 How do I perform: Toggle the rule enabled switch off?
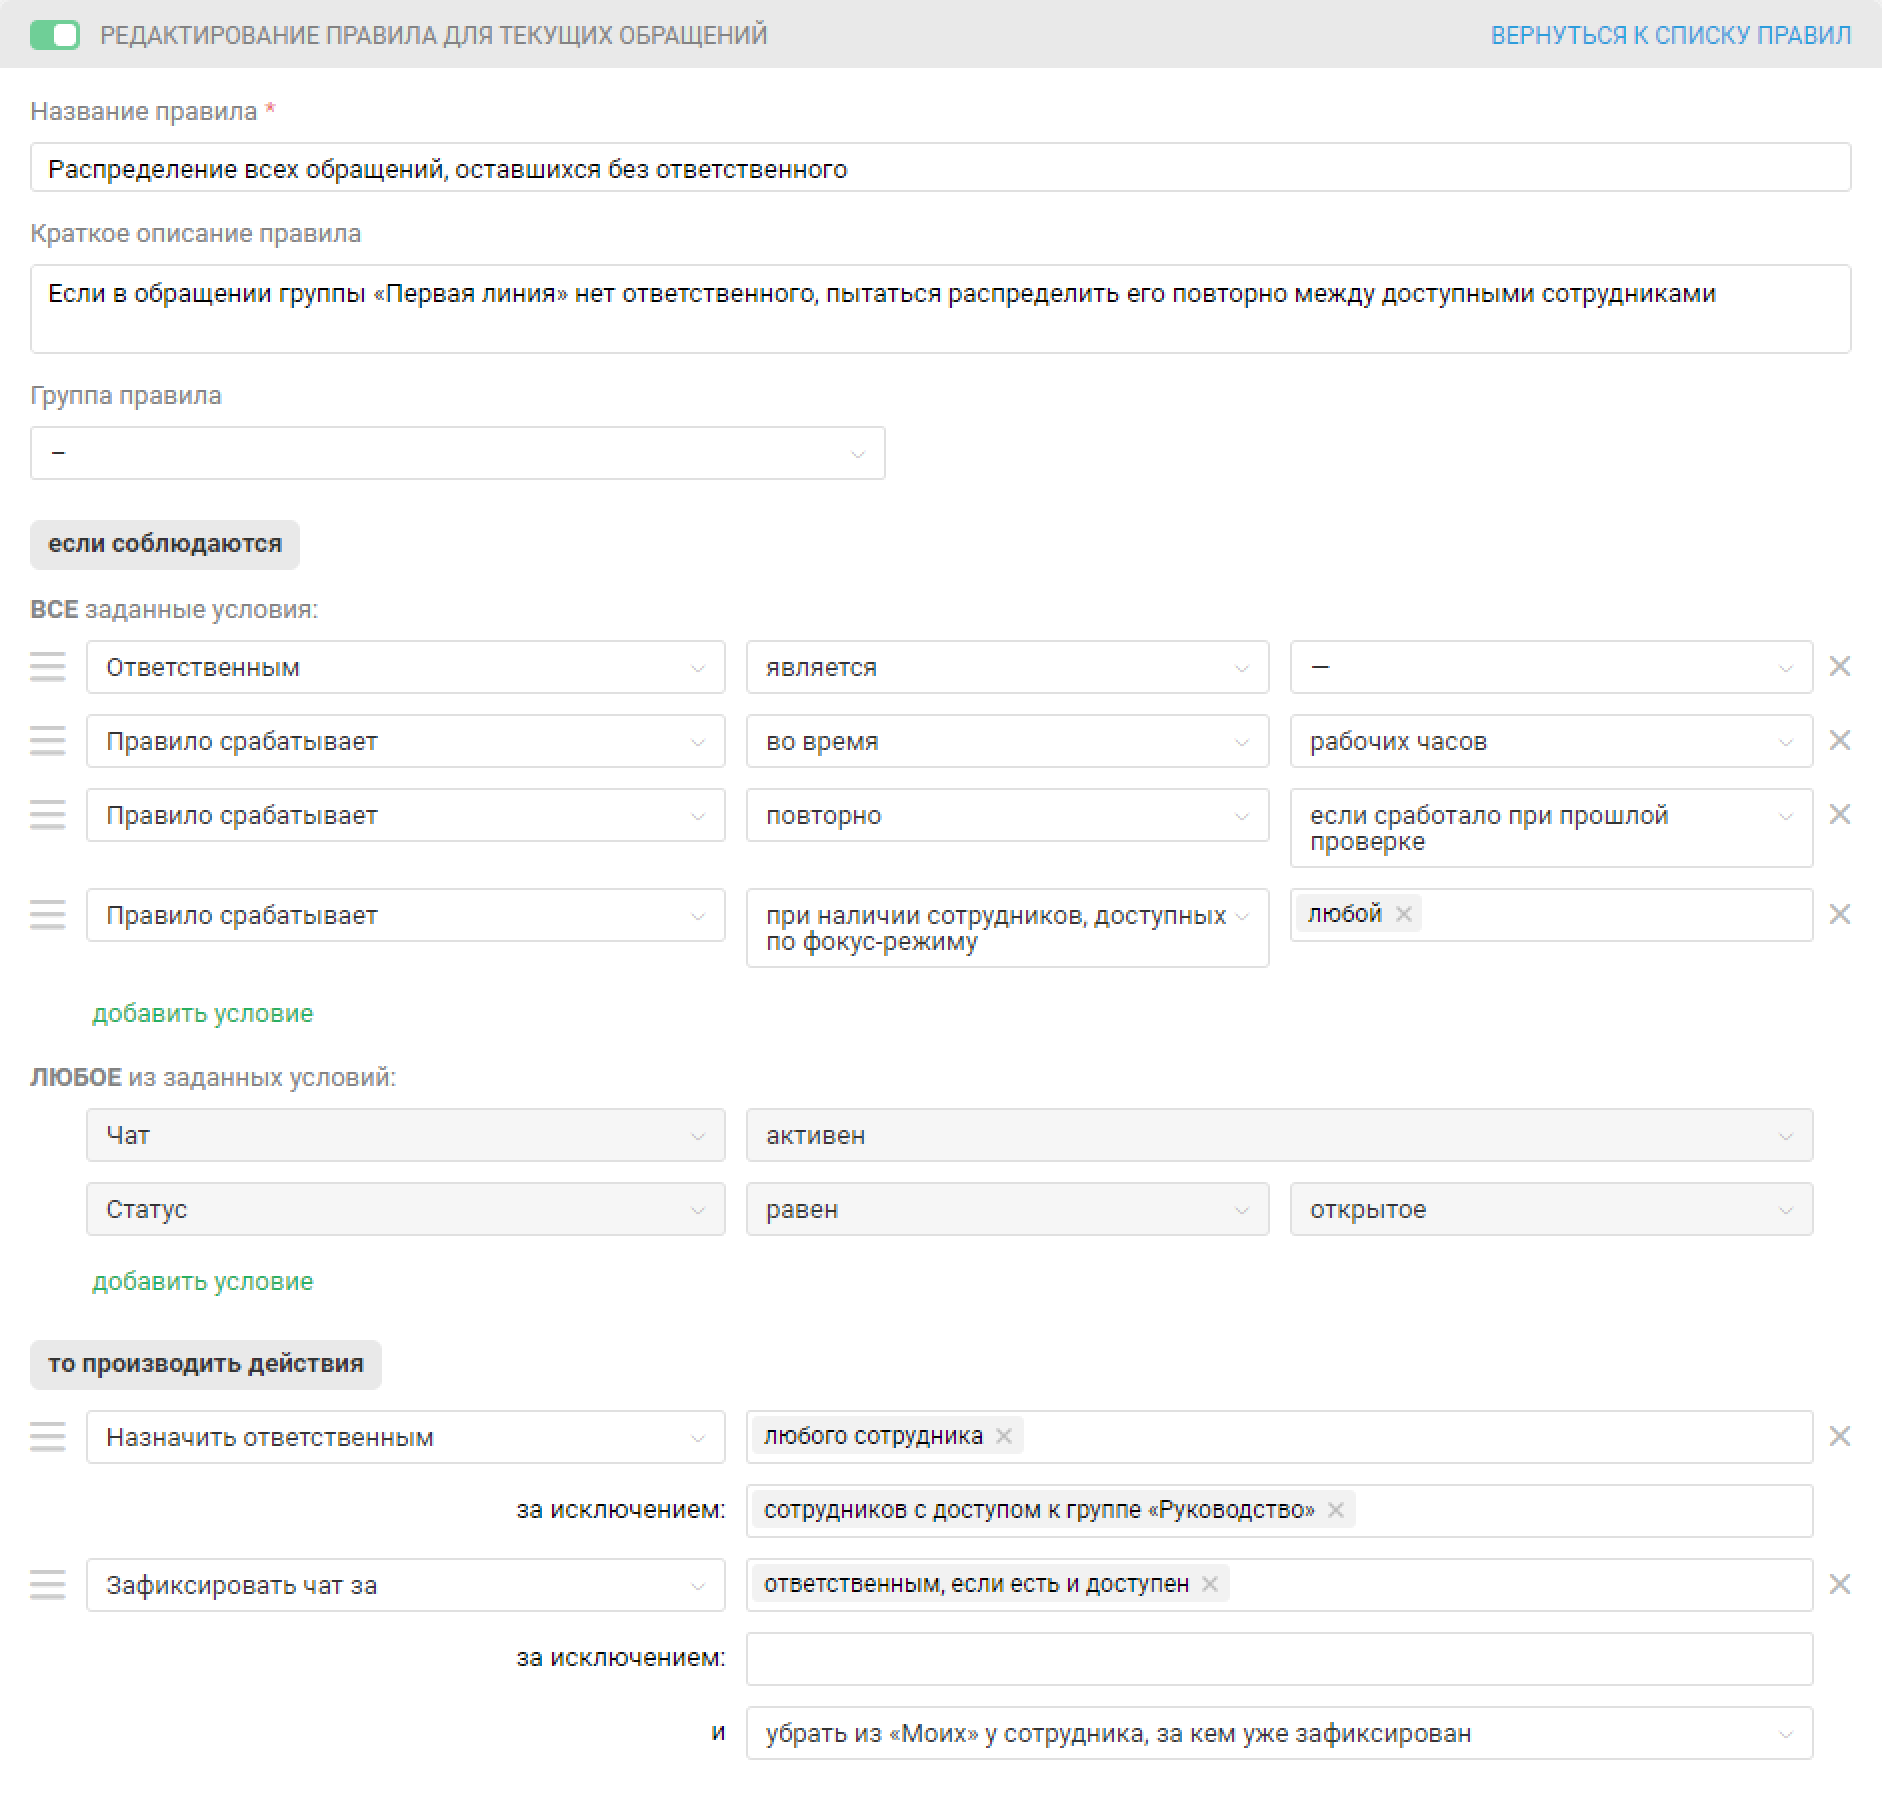coord(55,35)
